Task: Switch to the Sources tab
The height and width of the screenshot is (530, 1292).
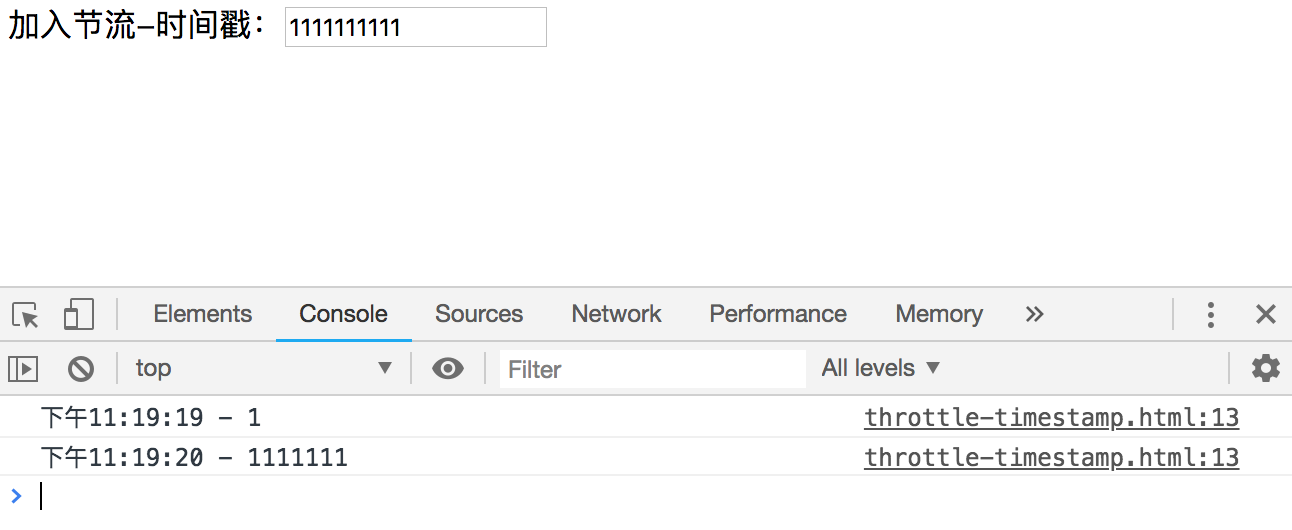Action: (479, 314)
